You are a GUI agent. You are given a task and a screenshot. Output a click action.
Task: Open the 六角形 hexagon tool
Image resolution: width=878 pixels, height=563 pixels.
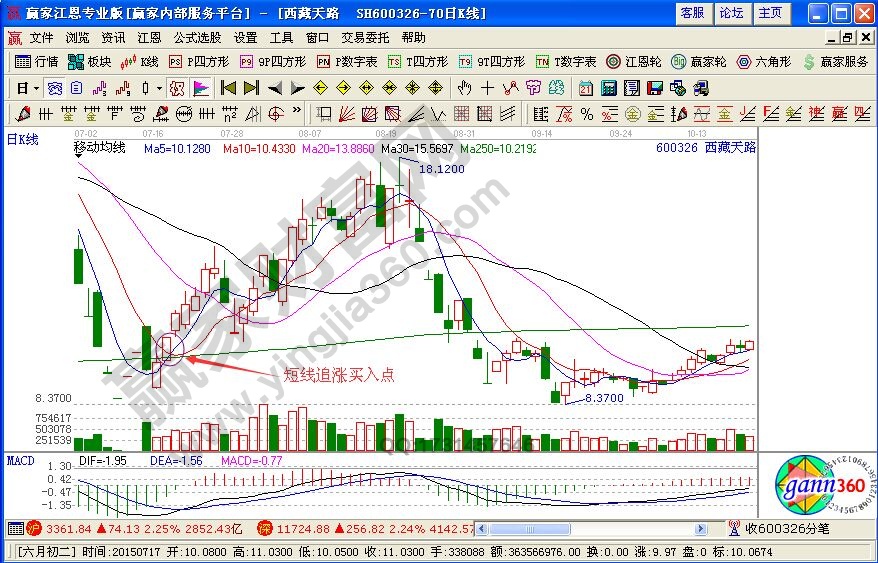point(766,62)
